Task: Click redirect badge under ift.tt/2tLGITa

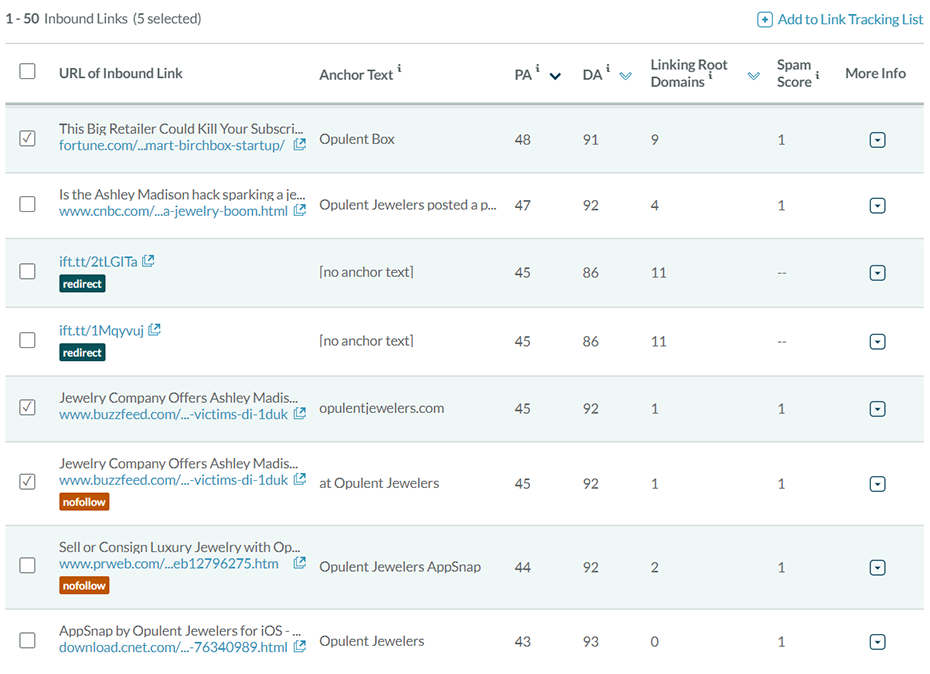Action: 82,284
